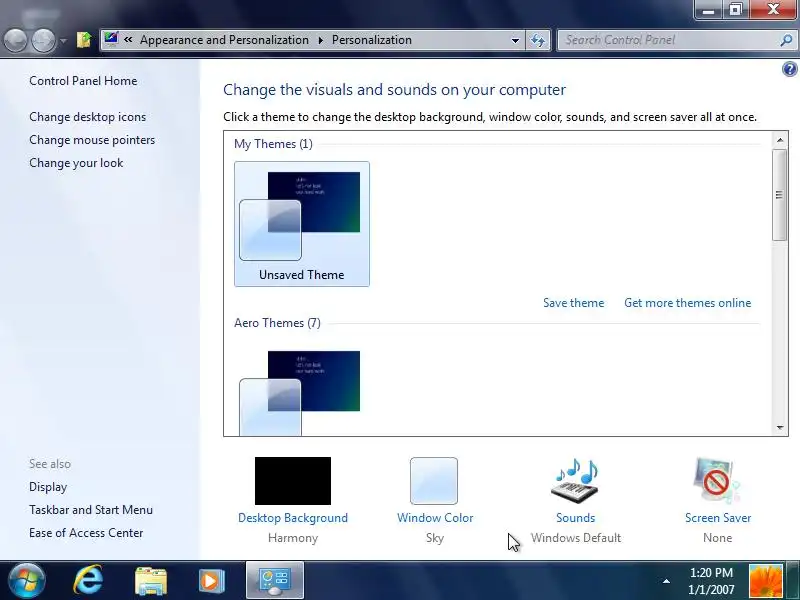Minimize the Personalization window
Viewport: 800px width, 600px height.
coord(708,10)
